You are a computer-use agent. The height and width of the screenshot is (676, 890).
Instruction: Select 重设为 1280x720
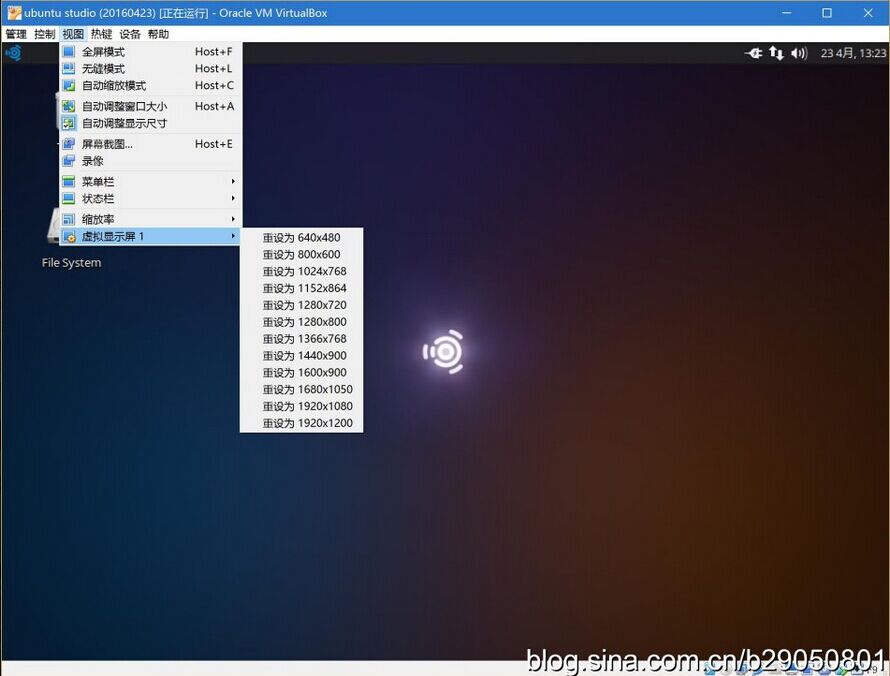[x=301, y=305]
